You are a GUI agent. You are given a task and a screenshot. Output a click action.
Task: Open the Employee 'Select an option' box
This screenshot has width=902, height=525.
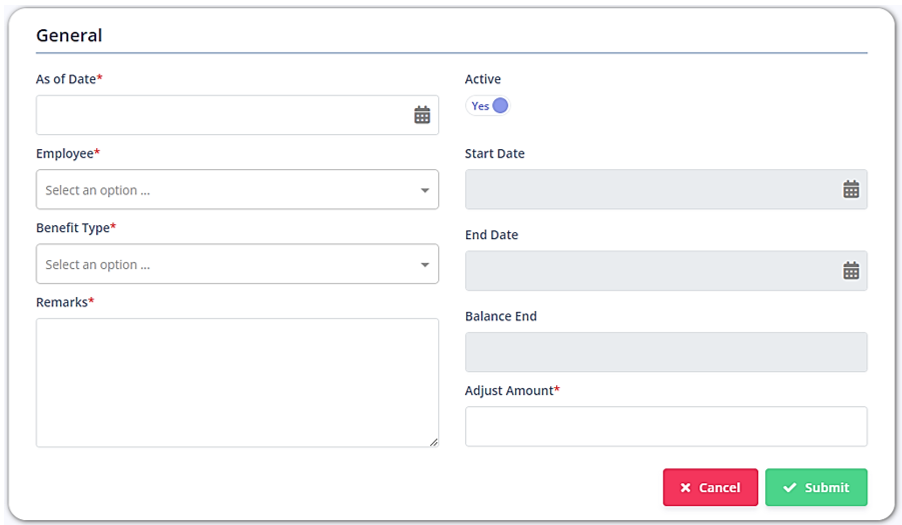click(237, 189)
